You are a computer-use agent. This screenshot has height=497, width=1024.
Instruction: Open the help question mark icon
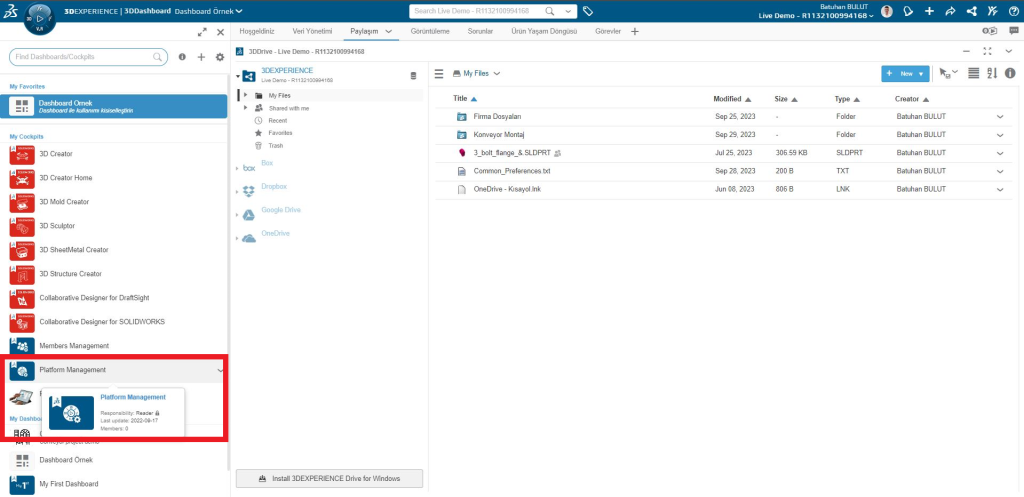[1012, 12]
